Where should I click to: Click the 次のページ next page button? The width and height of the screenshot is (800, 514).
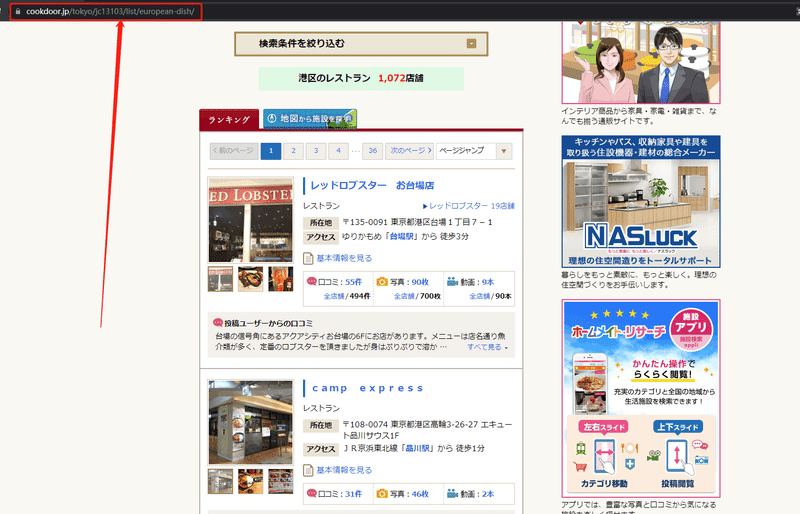[x=410, y=151]
